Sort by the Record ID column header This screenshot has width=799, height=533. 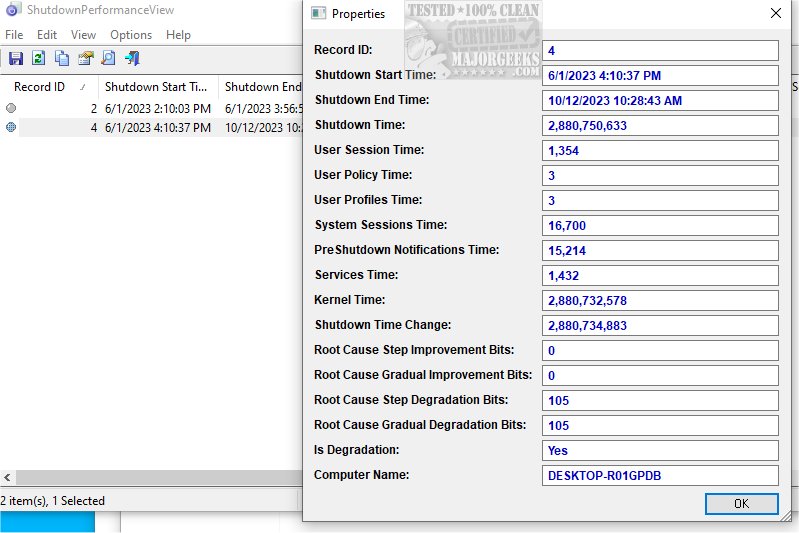49,87
